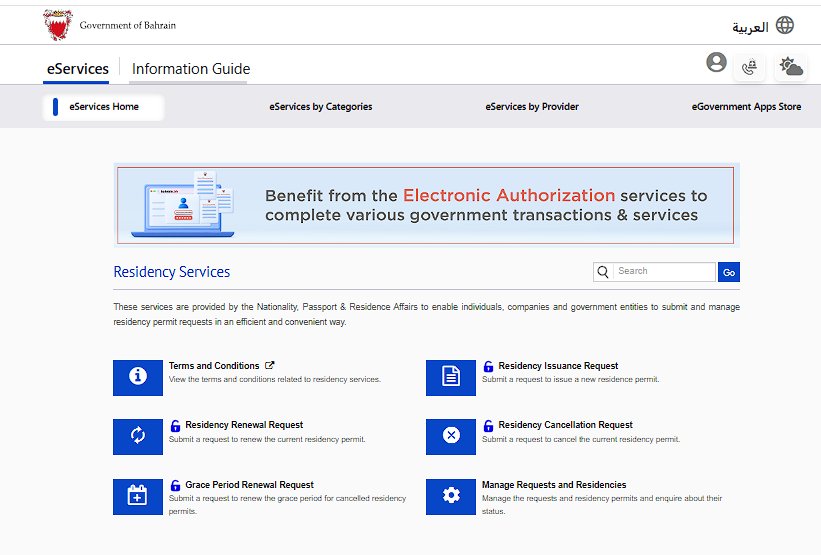
Task: Open the user account profile icon
Action: (716, 62)
